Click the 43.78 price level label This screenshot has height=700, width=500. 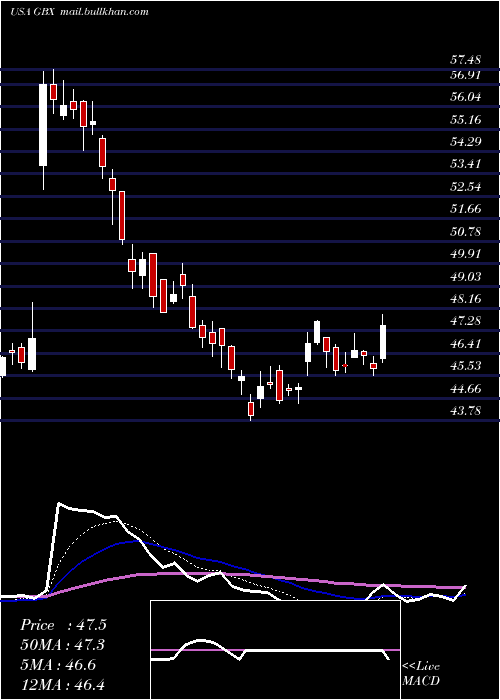pos(465,410)
